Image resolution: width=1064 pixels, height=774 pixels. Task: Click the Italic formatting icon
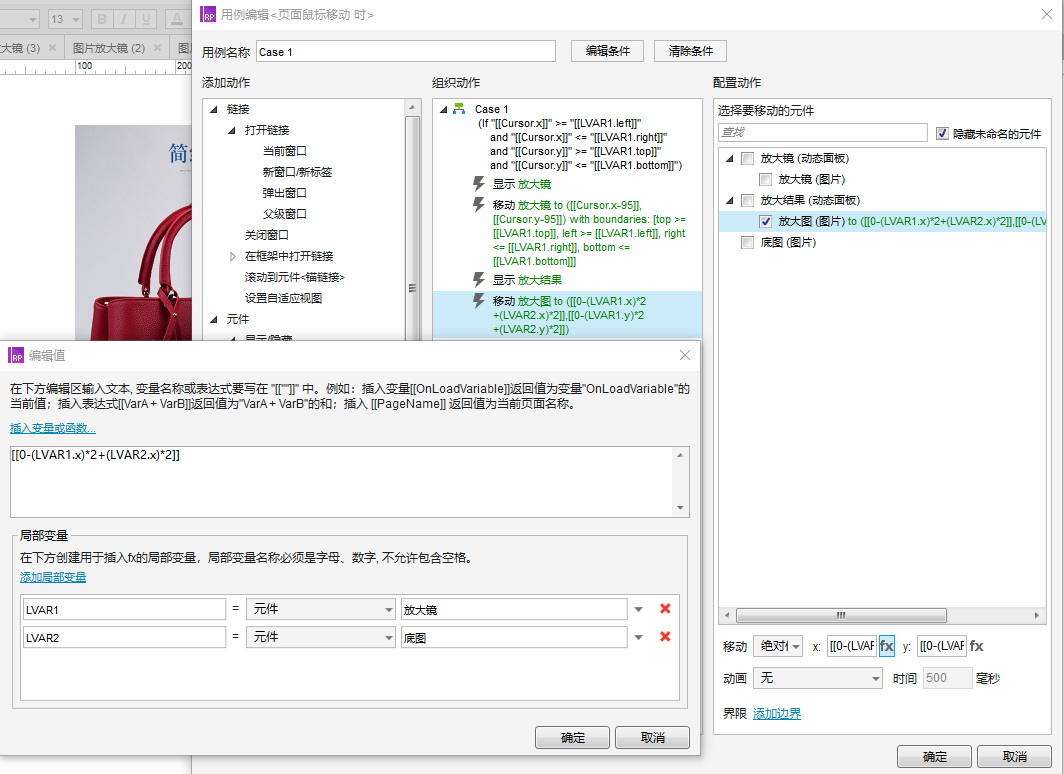124,19
